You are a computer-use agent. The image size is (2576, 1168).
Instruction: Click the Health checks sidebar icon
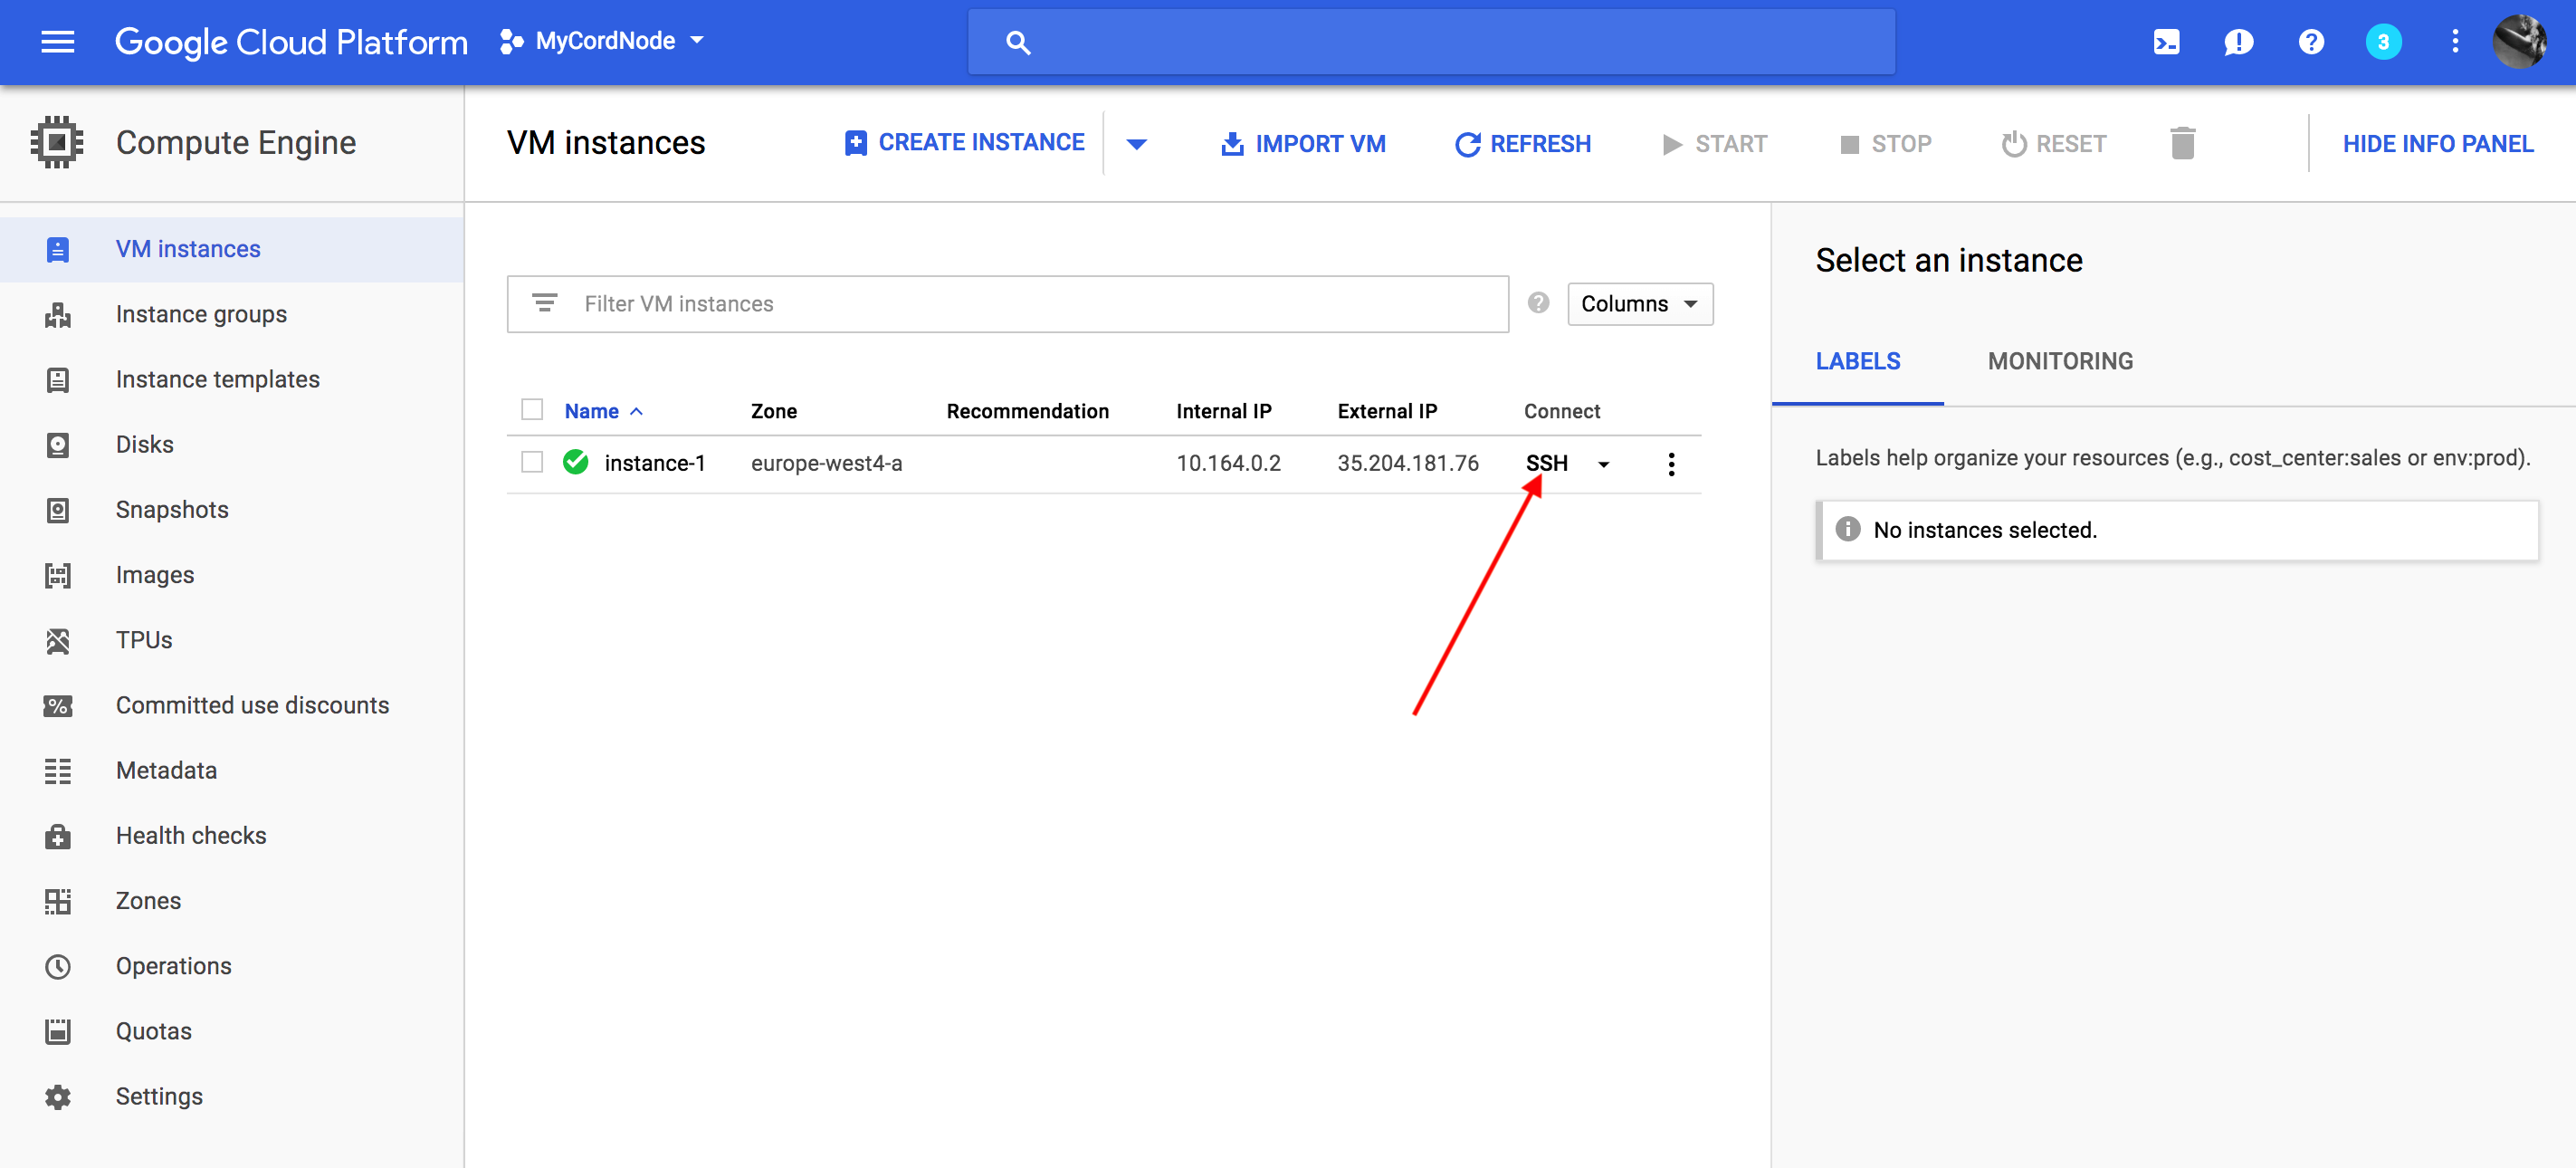pyautogui.click(x=58, y=836)
